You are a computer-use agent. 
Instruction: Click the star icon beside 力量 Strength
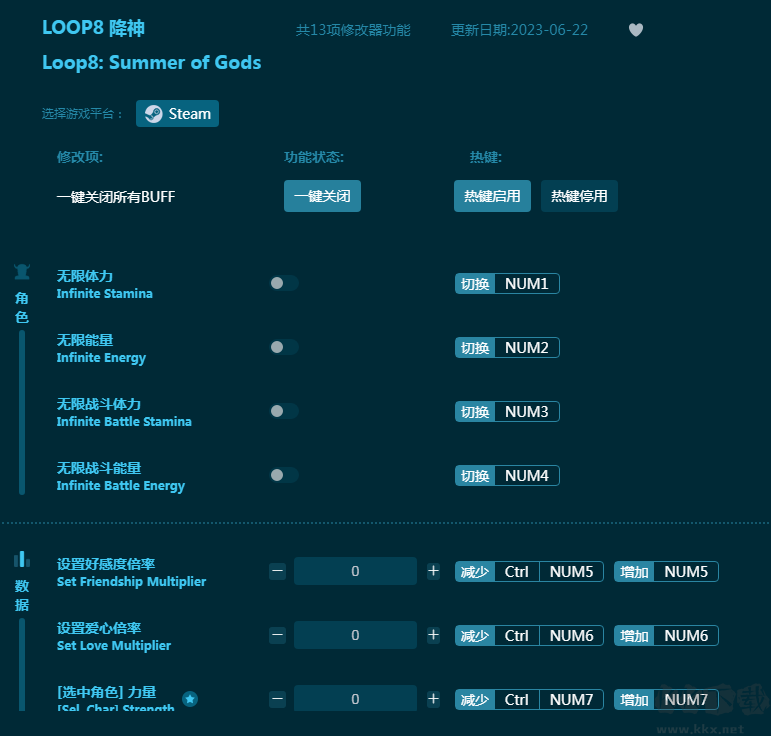pyautogui.click(x=190, y=699)
